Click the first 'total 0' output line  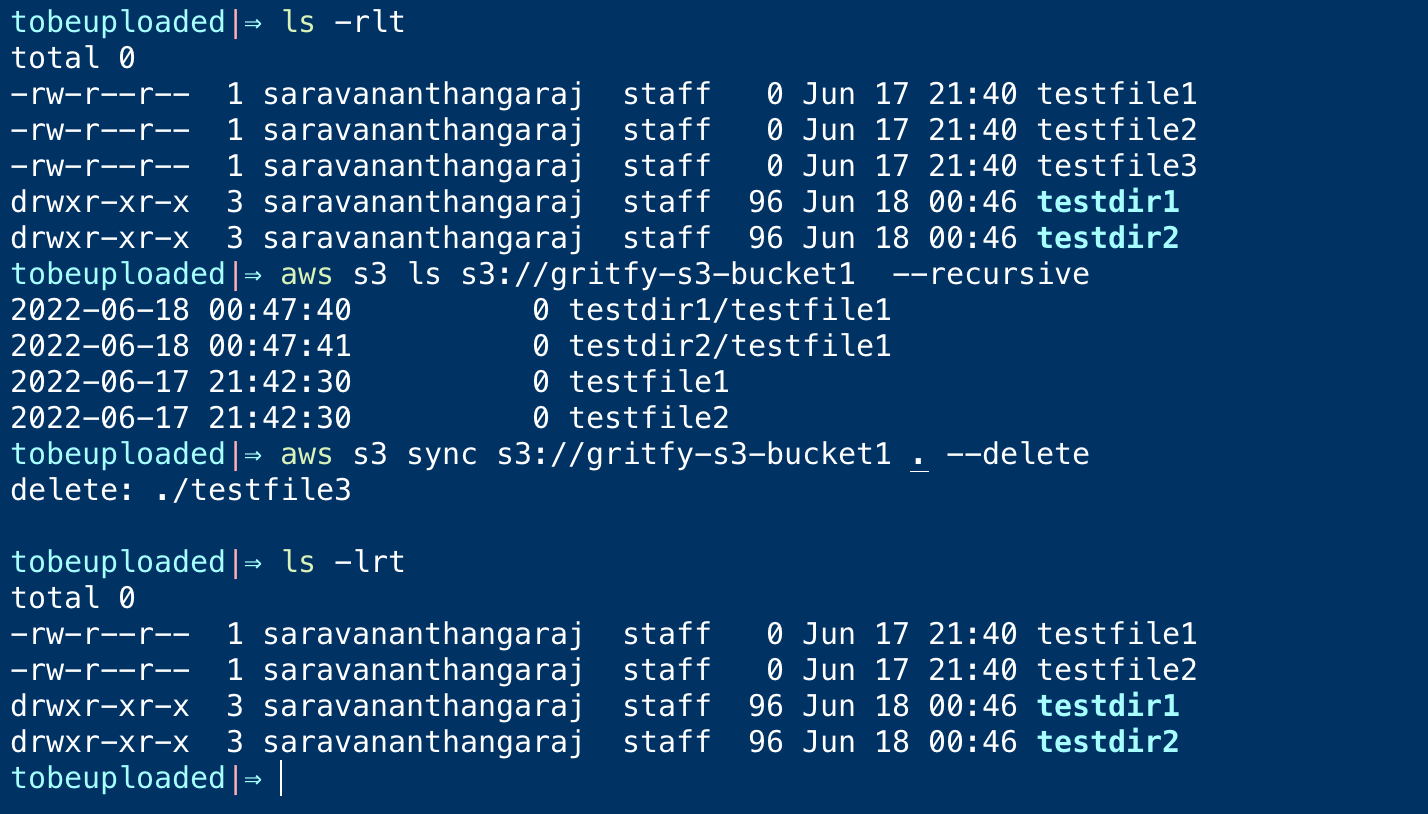[73, 58]
